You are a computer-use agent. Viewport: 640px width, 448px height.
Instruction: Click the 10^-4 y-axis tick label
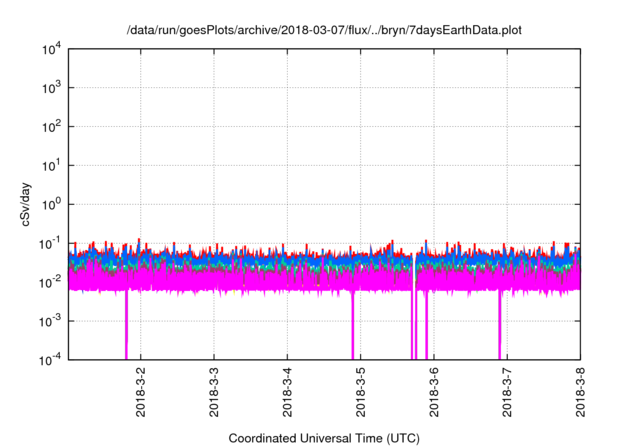51,360
